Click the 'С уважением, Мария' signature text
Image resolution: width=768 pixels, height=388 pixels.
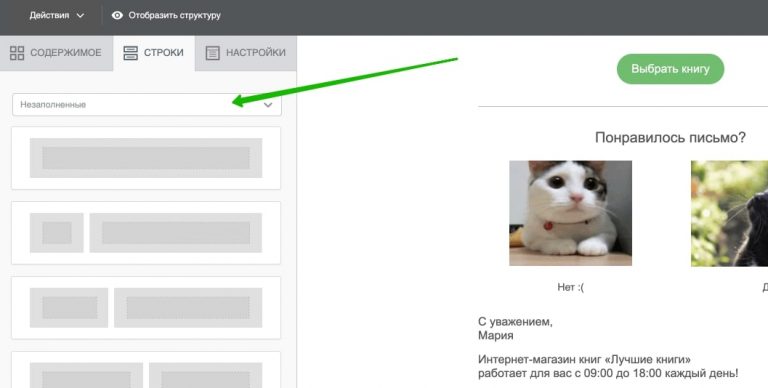coord(515,329)
